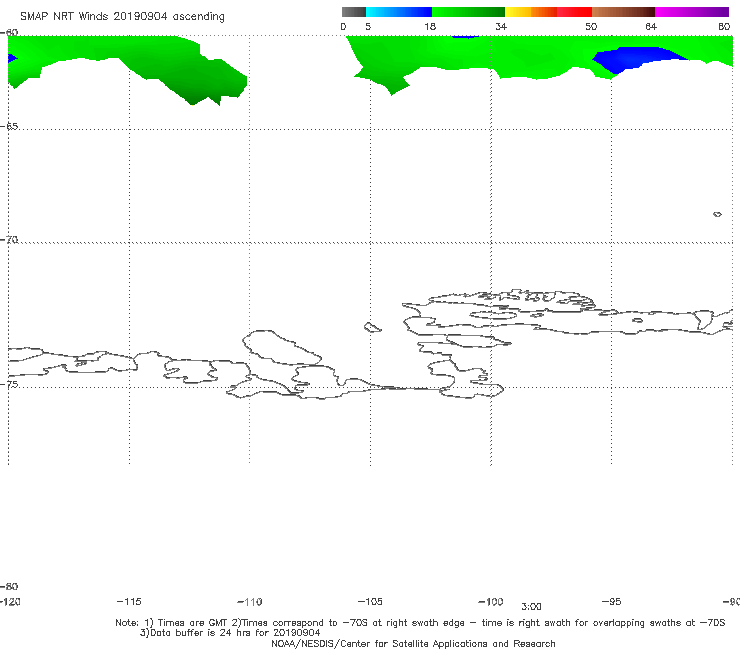Image resolution: width=740 pixels, height=650 pixels.
Task: Click the latitude label '-75'
Action: pyautogui.click(x=9, y=384)
